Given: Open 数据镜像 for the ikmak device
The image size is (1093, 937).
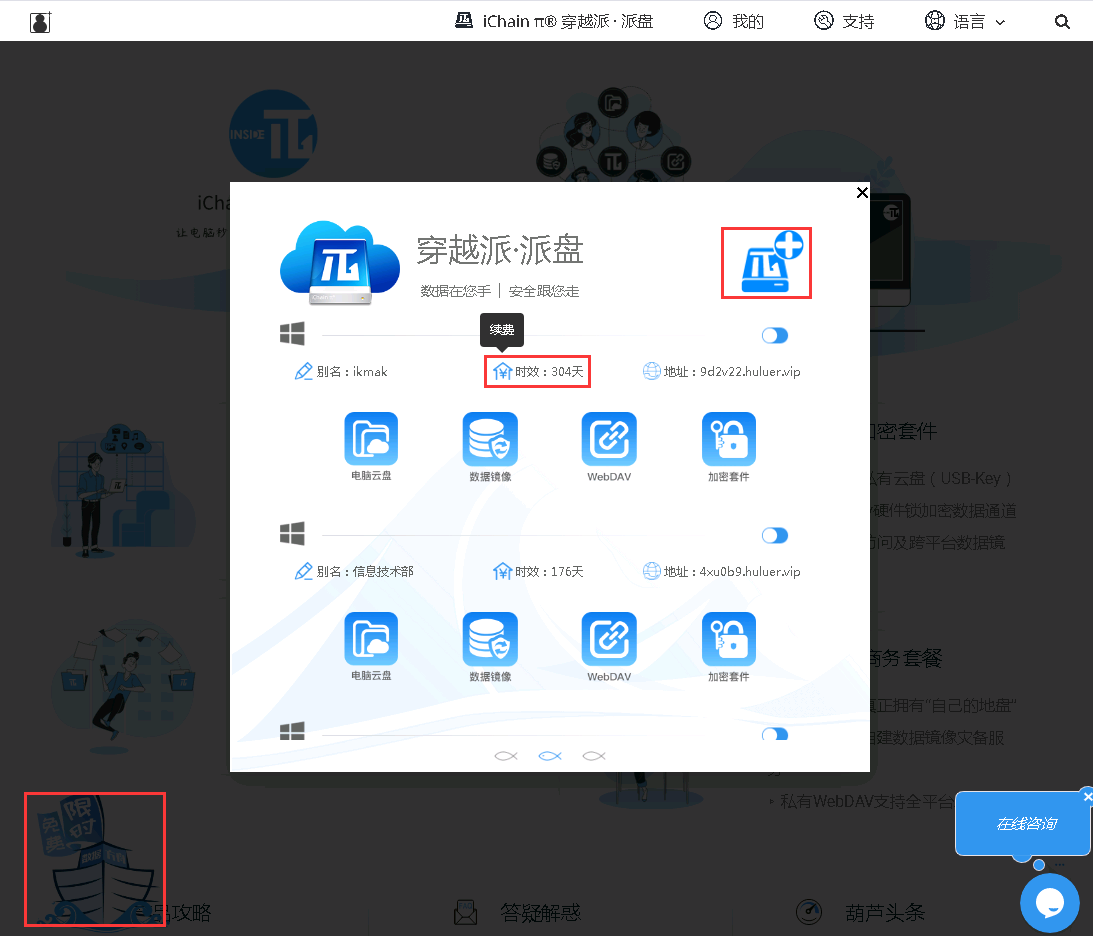Looking at the screenshot, I should (490, 446).
